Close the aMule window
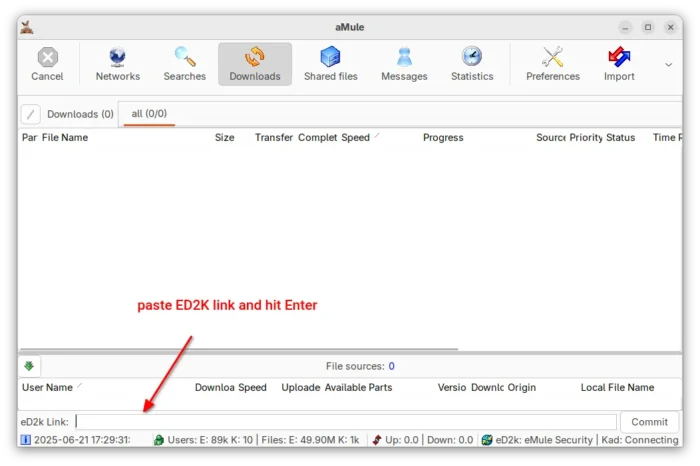 click(x=671, y=28)
